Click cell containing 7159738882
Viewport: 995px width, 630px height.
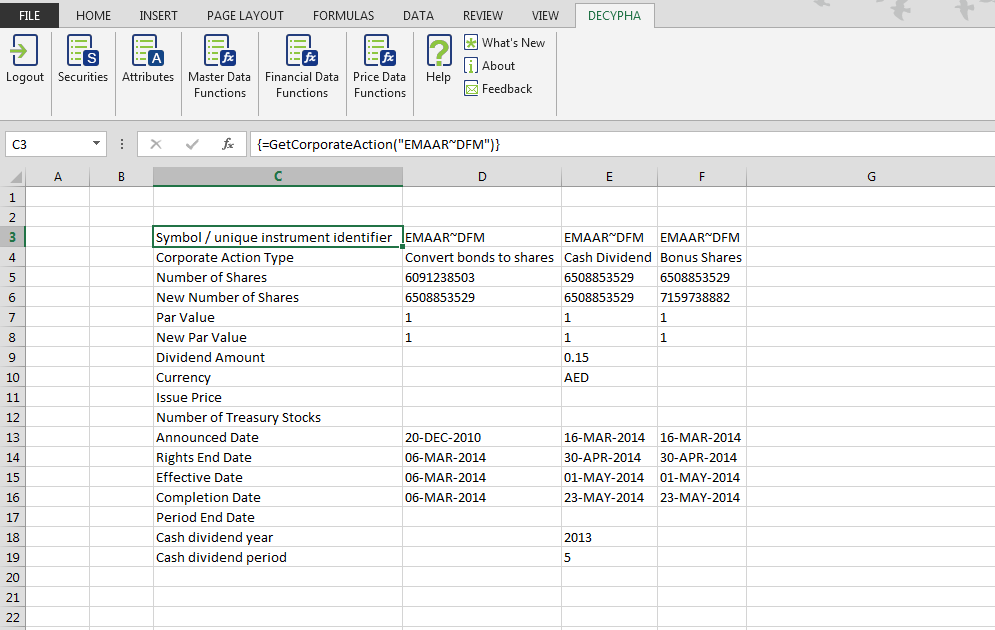click(702, 298)
